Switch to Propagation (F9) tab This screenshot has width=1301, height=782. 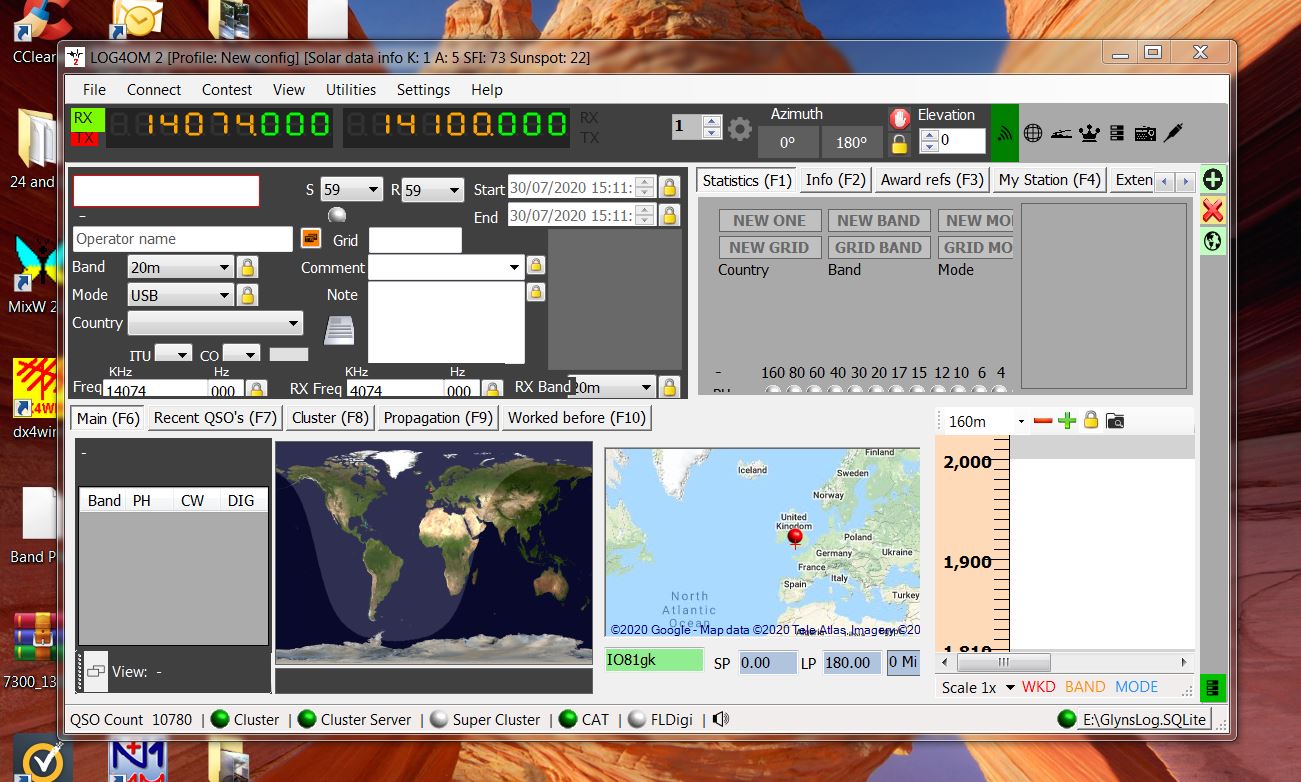tap(438, 418)
